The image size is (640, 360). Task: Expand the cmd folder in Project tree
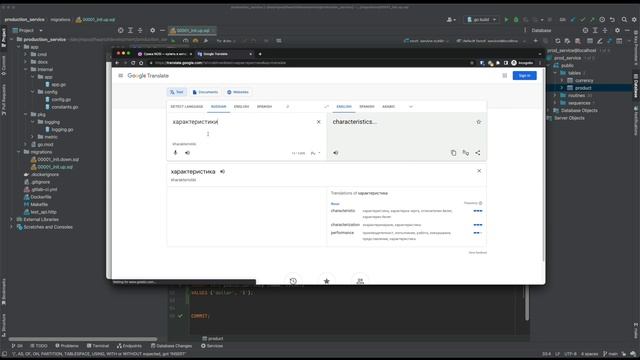click(x=26, y=54)
